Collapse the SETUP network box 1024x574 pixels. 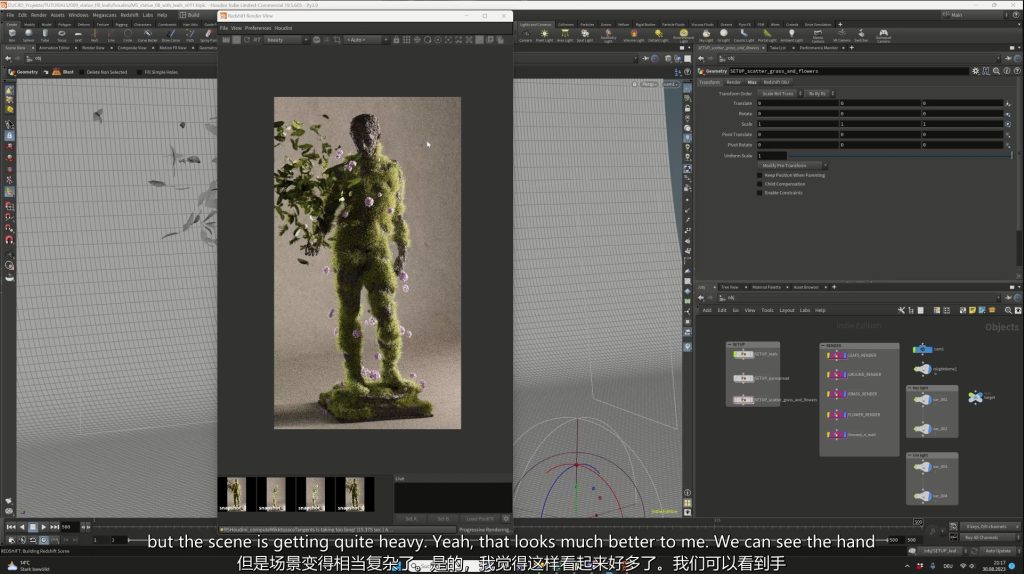coord(729,344)
